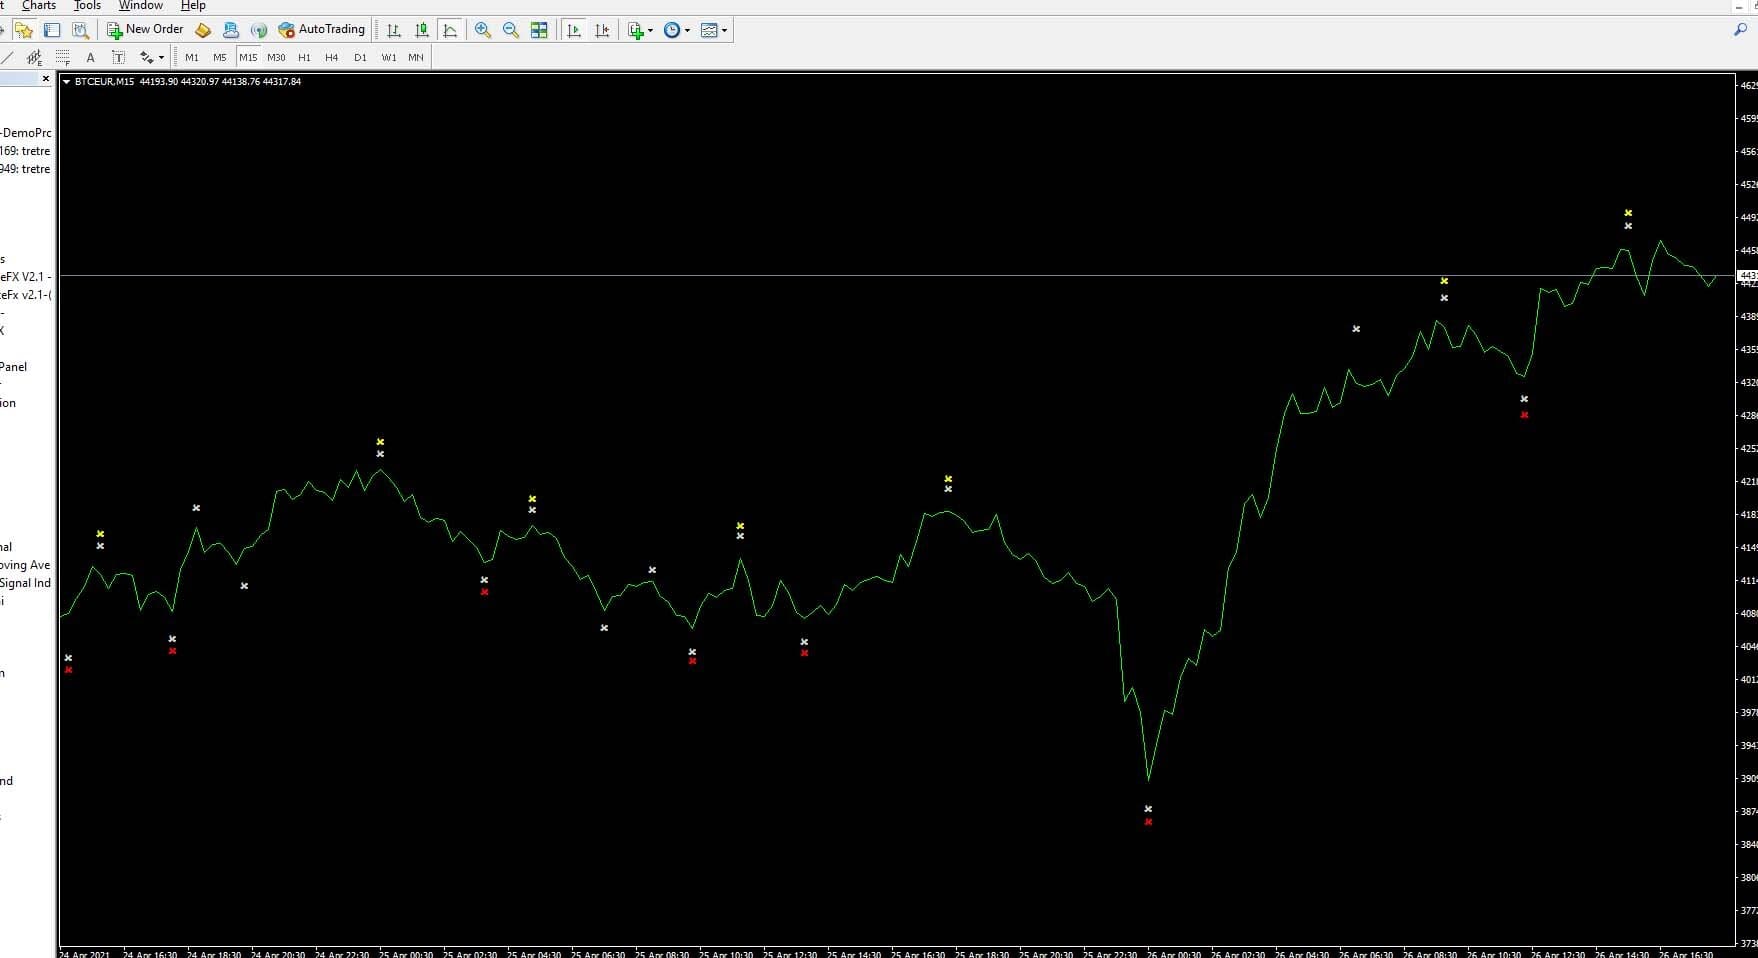Select the draw equidistant channel tool
Screen dimensions: 1758x958
click(34, 57)
